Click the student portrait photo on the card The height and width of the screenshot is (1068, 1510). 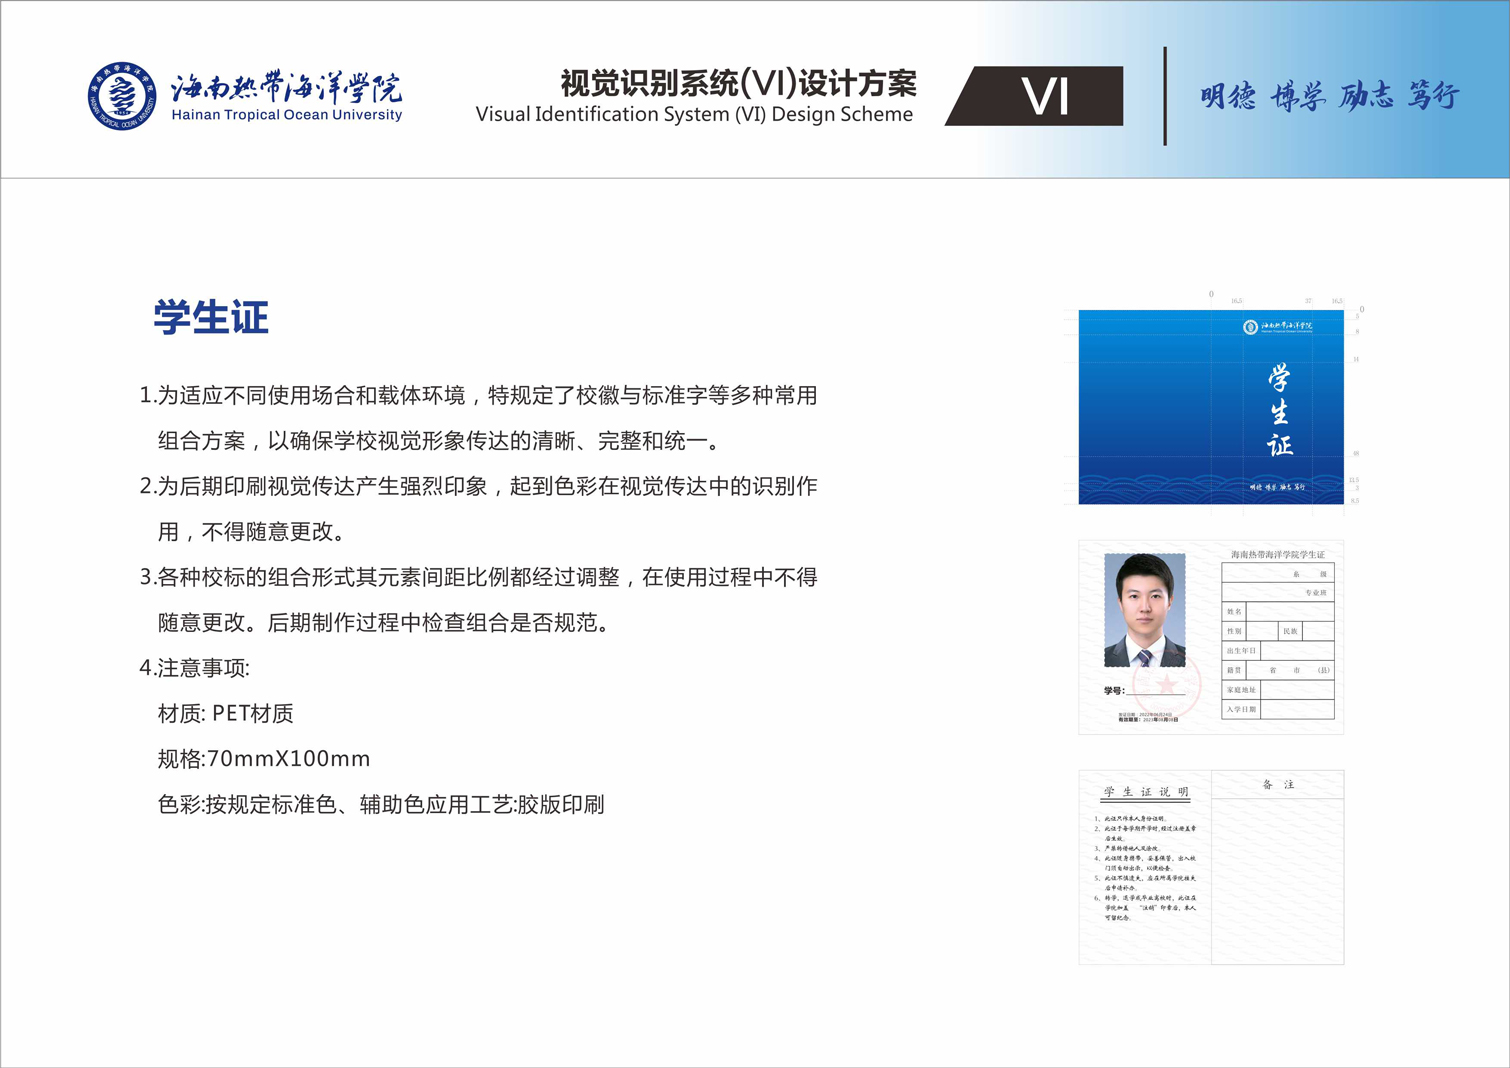pos(1144,610)
